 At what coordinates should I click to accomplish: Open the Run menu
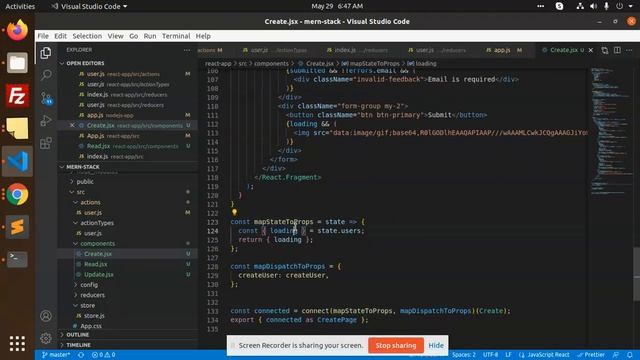coord(150,36)
